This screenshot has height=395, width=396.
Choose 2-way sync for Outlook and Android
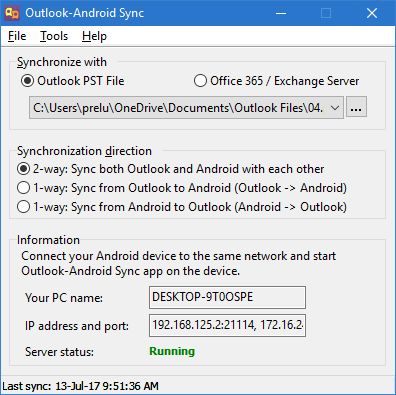[170, 169]
